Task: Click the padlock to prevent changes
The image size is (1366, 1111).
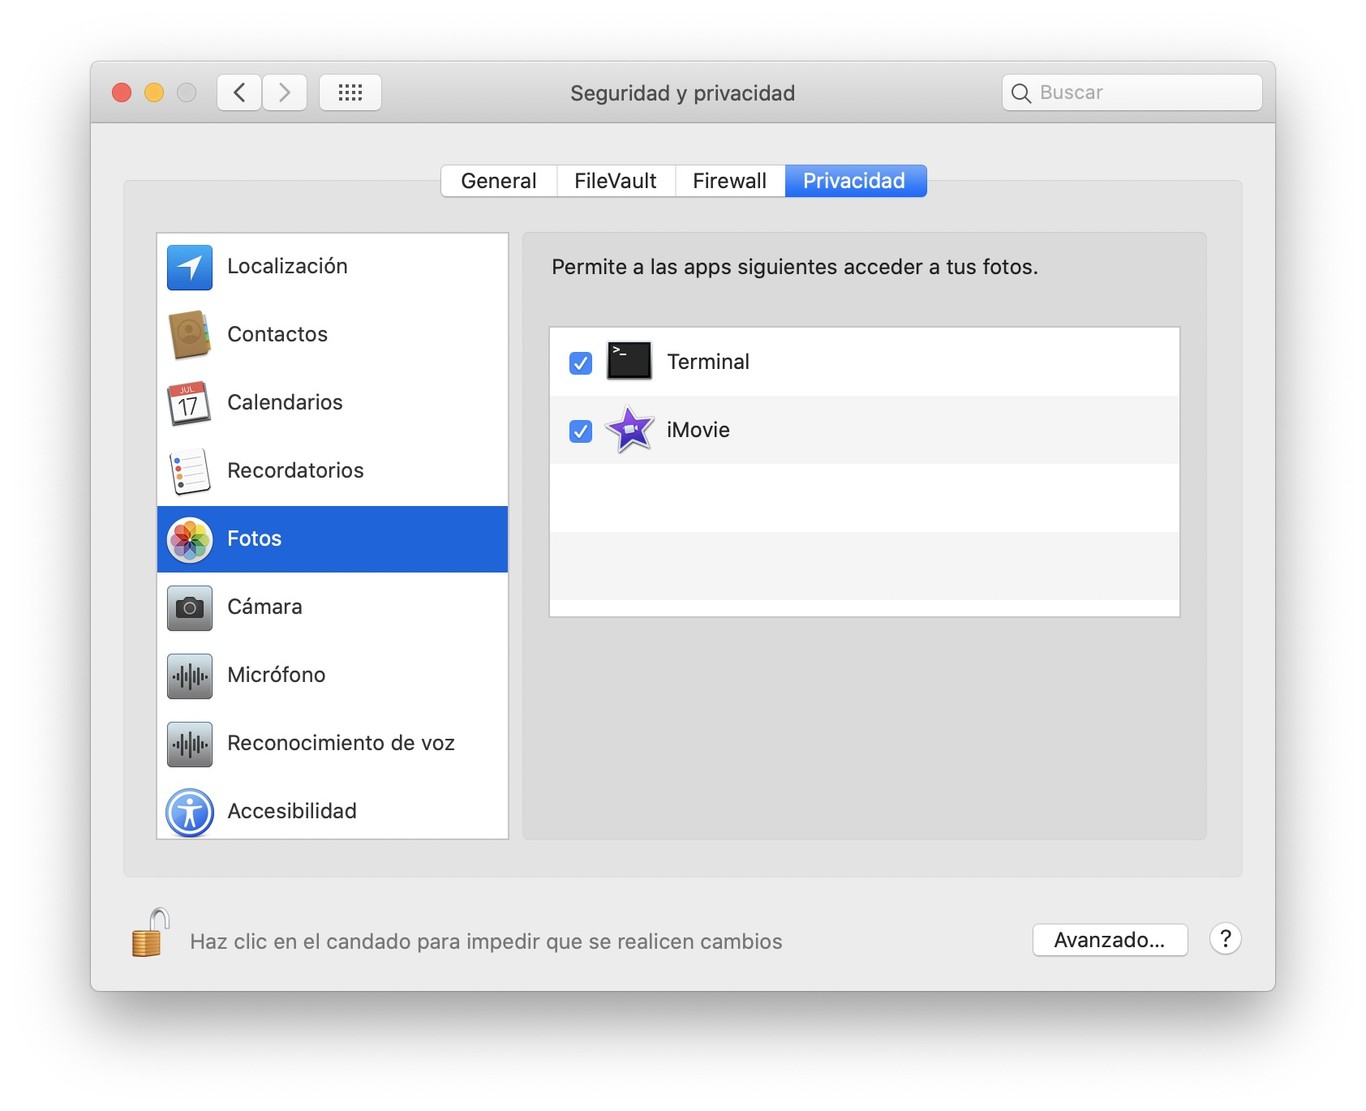Action: pyautogui.click(x=150, y=934)
